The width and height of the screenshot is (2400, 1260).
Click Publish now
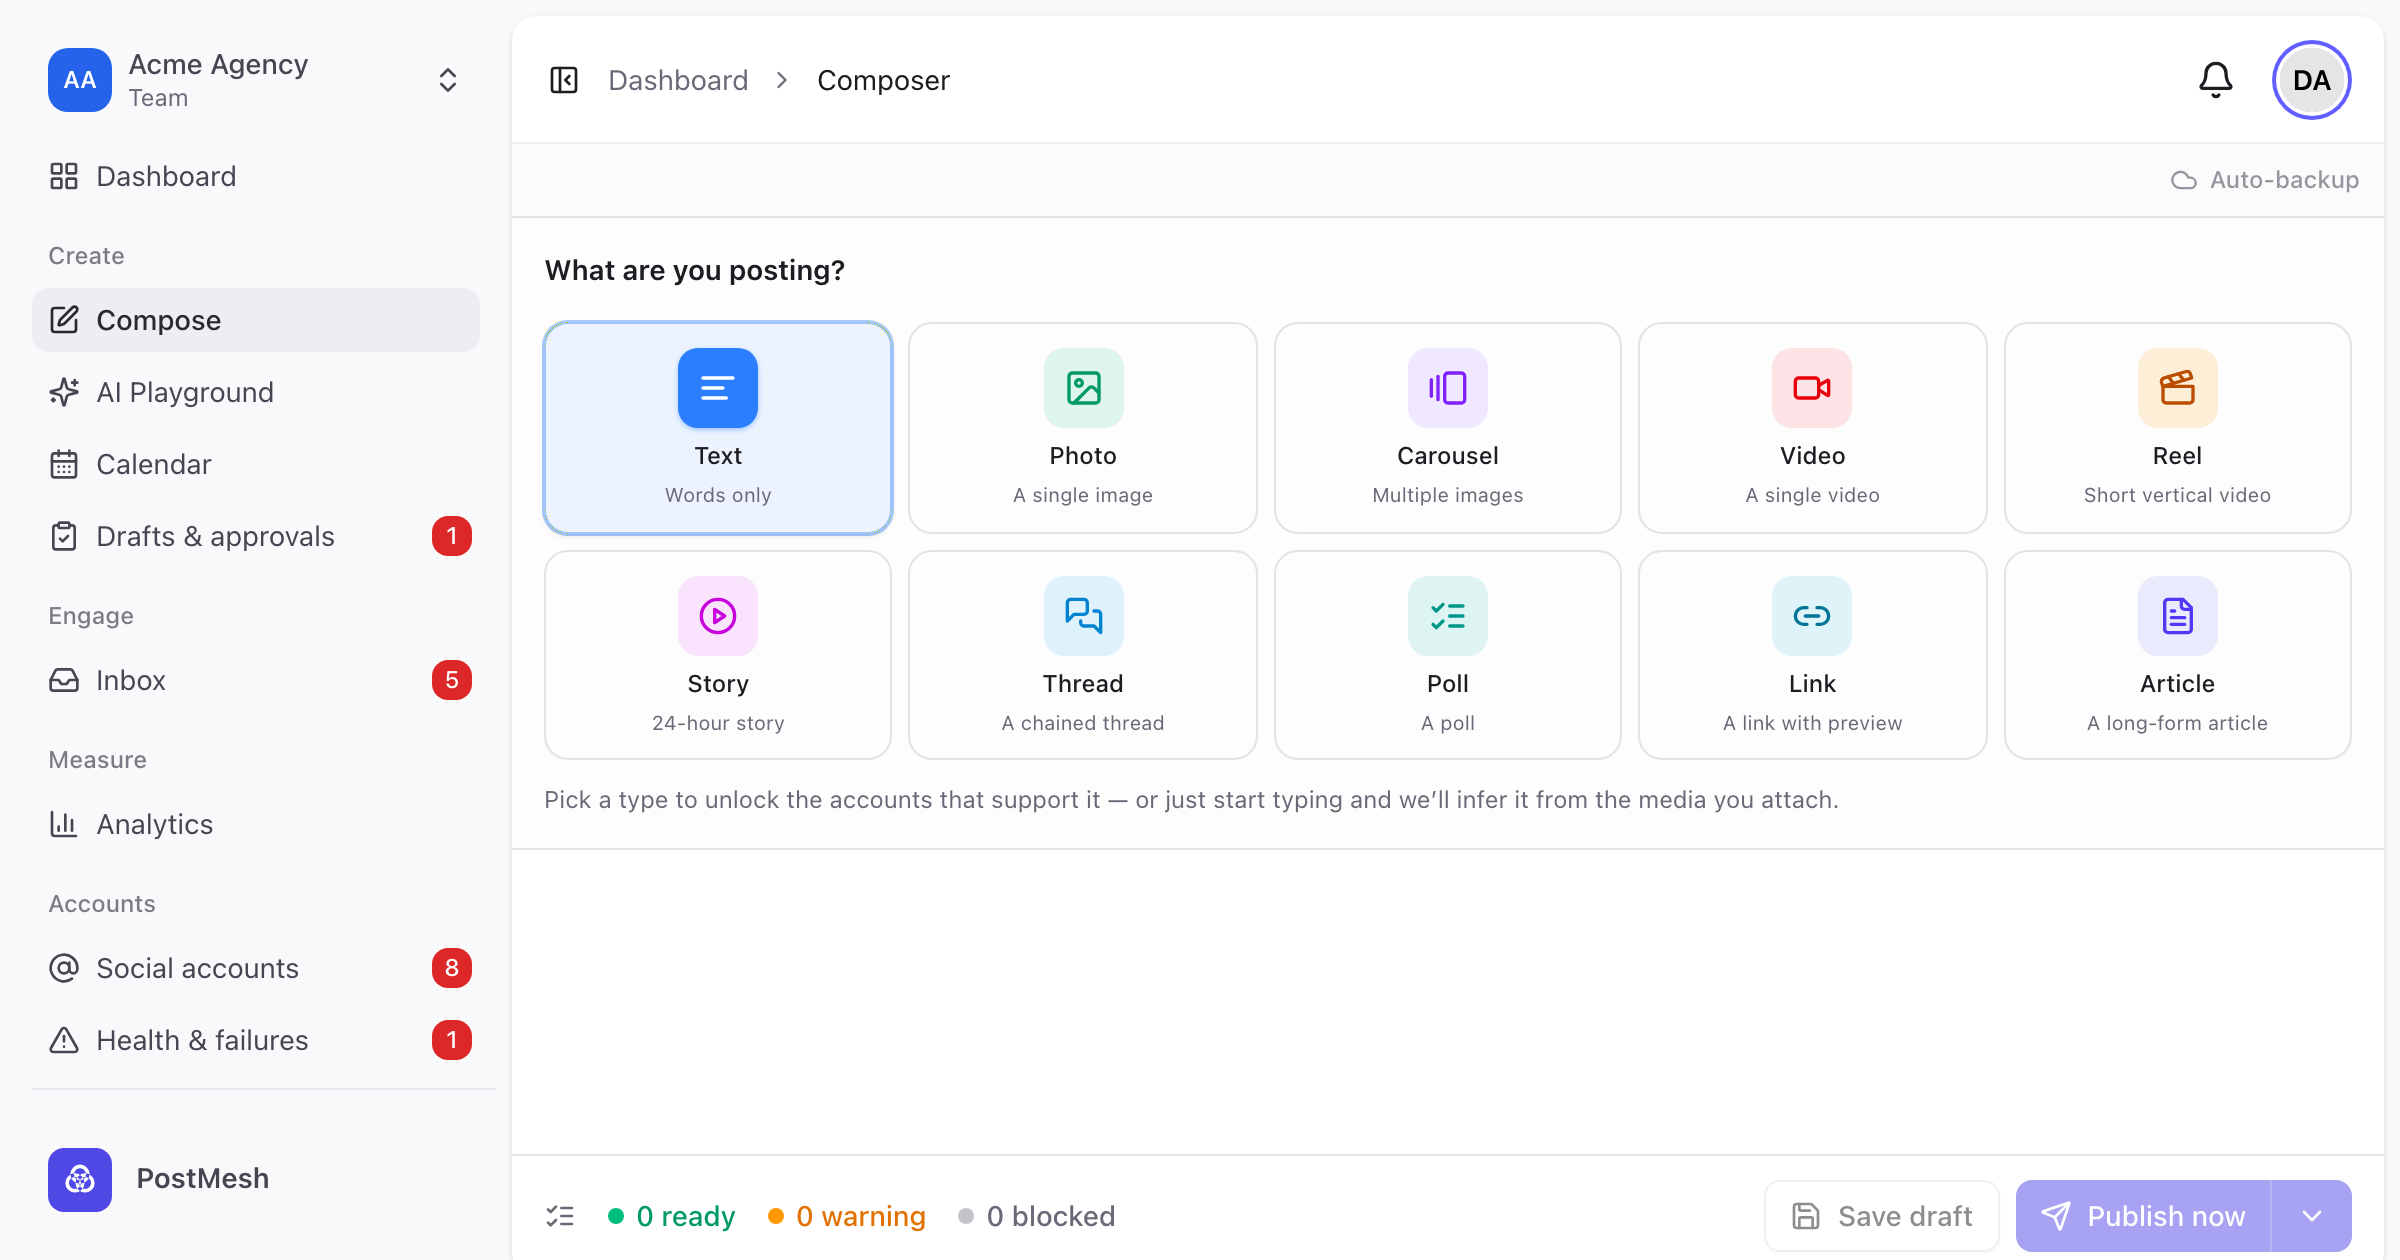2143,1216
